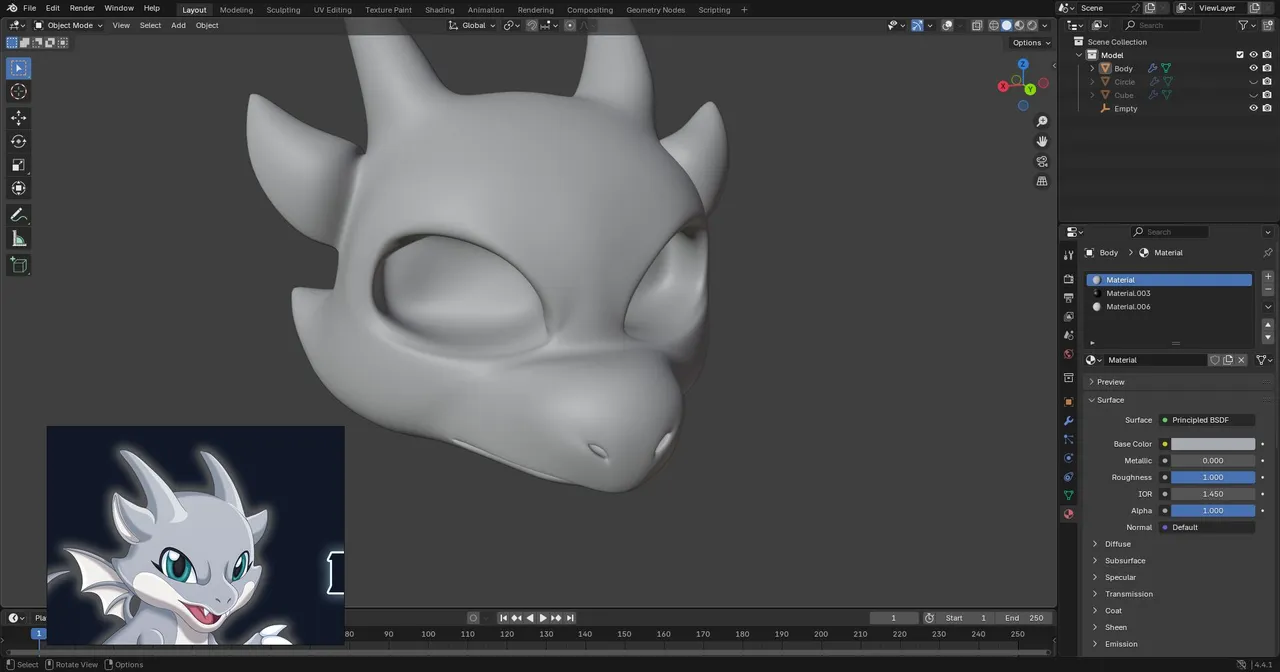Play animation forward in timeline
The height and width of the screenshot is (672, 1280).
click(543, 618)
